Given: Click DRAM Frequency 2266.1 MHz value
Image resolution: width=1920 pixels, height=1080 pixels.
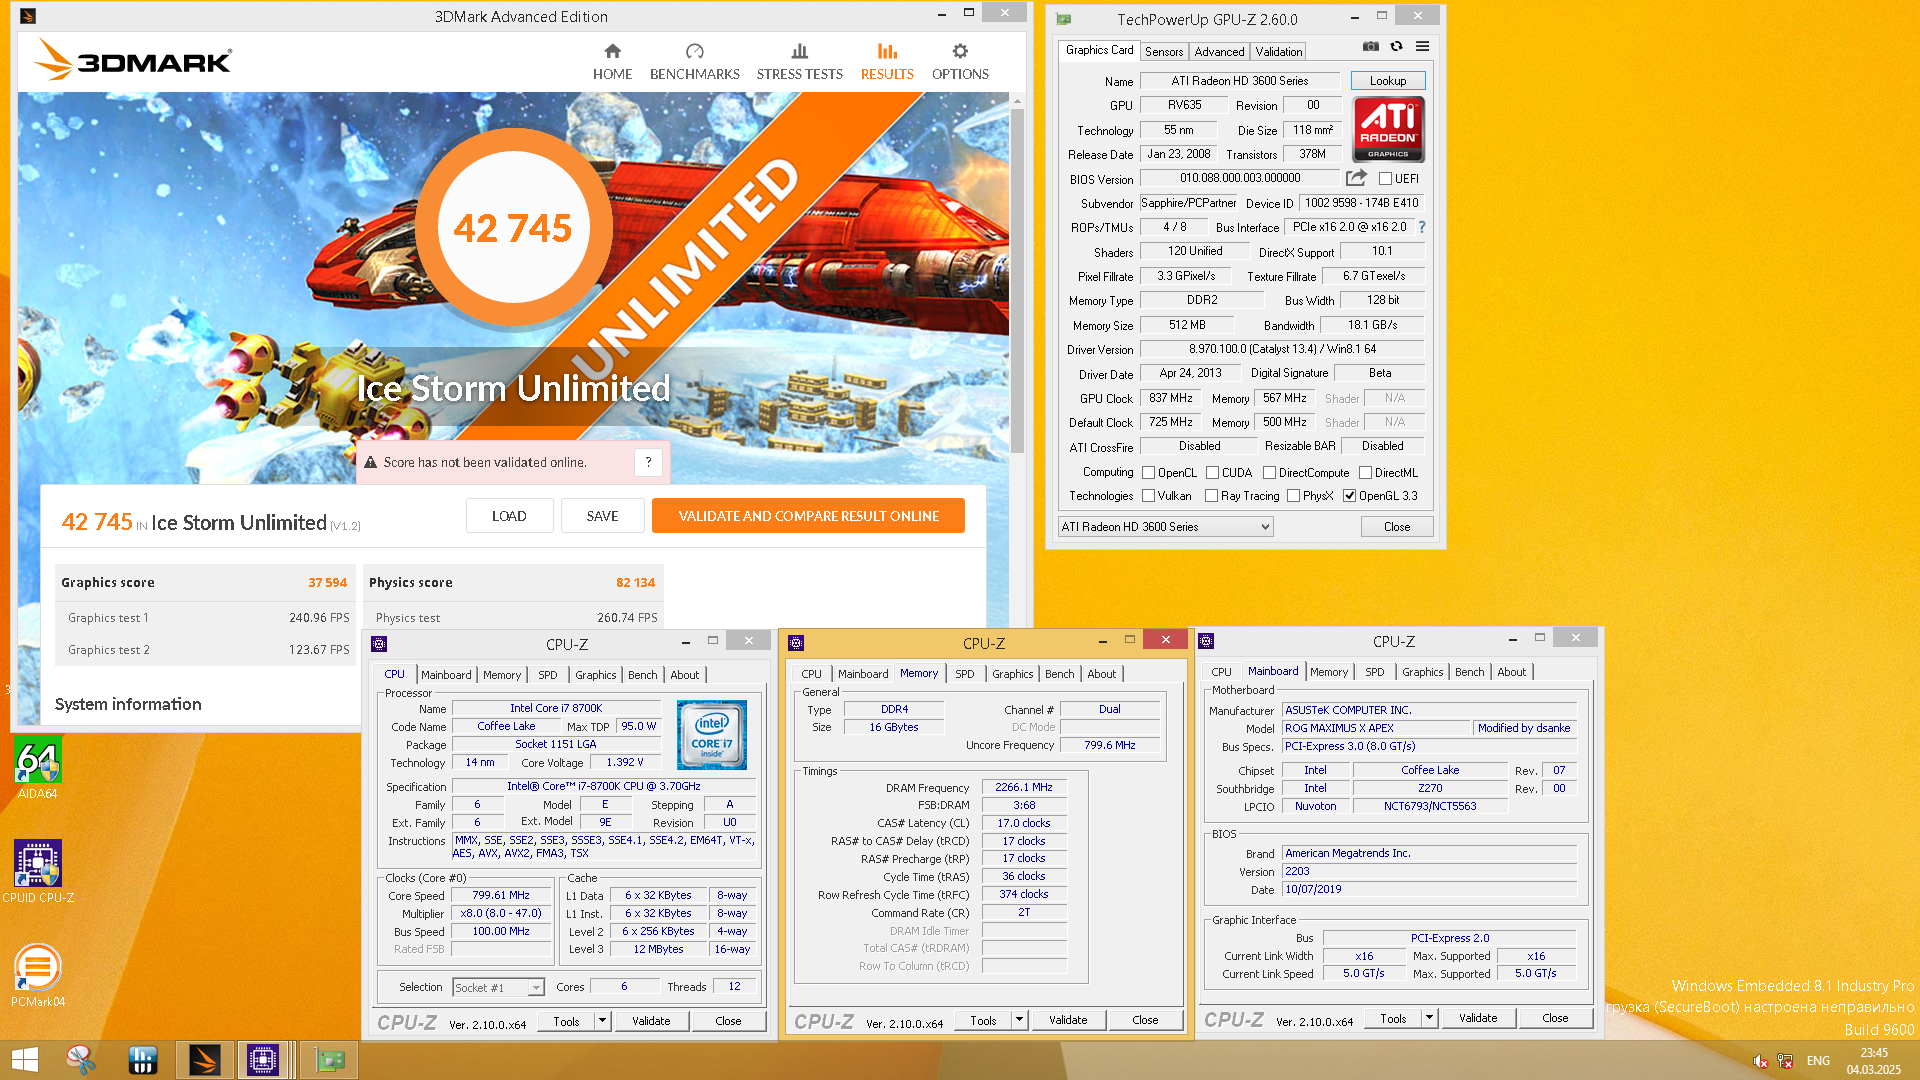Looking at the screenshot, I should pos(1023,788).
